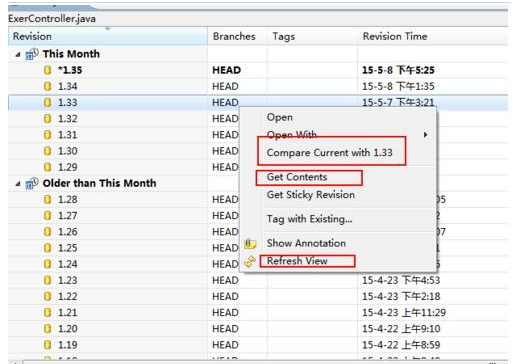
Task: Click the revision icon next to 1.30
Action: [x=48, y=151]
